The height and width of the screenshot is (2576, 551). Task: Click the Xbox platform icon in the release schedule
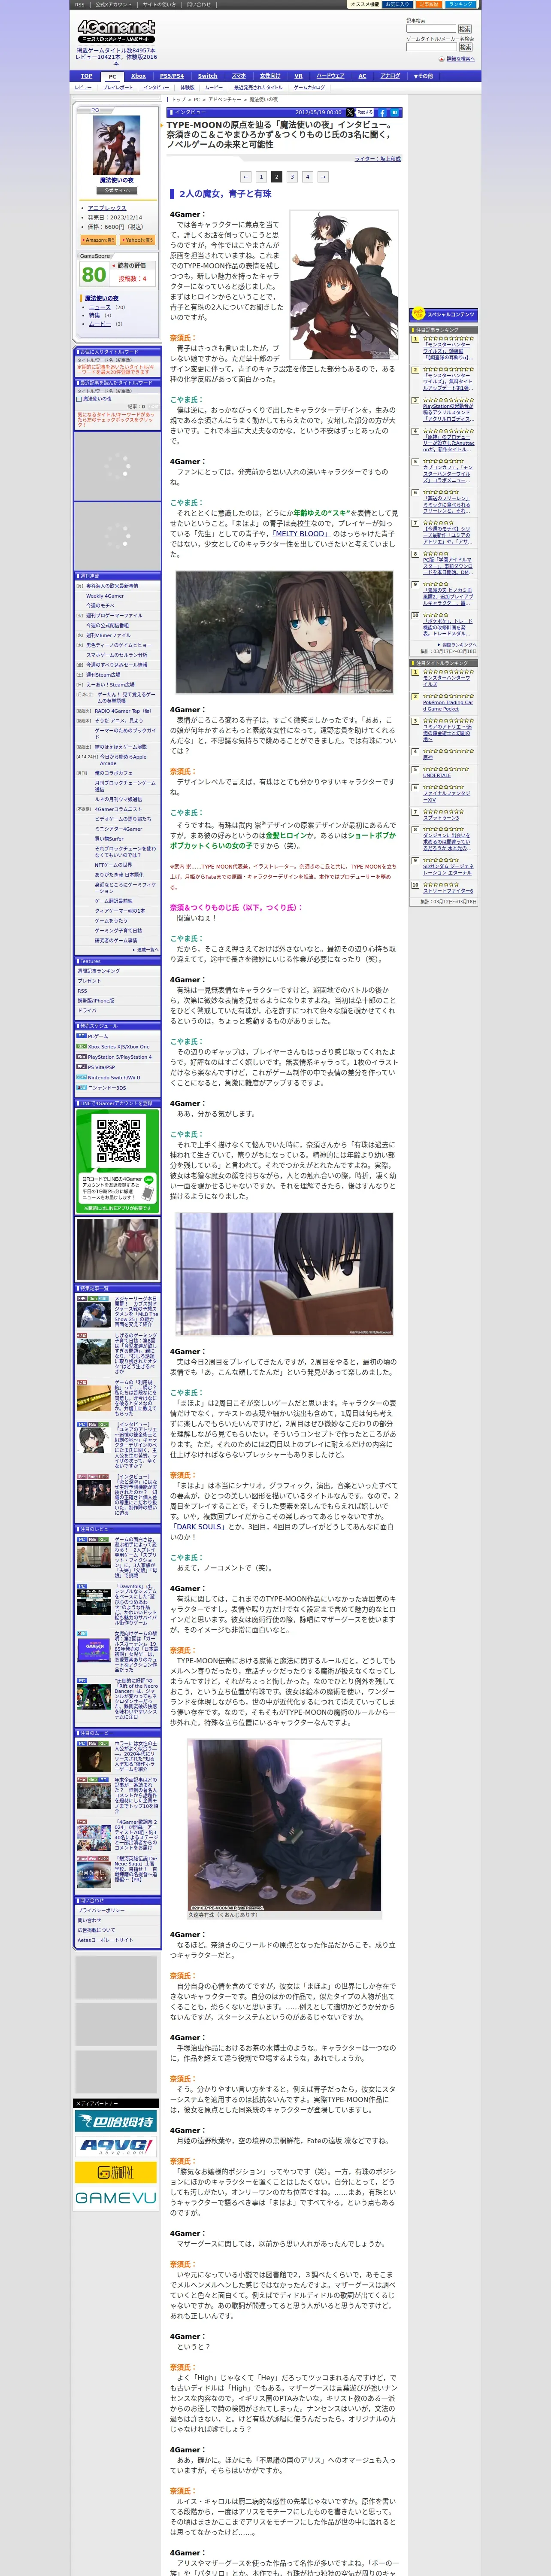coord(81,1046)
